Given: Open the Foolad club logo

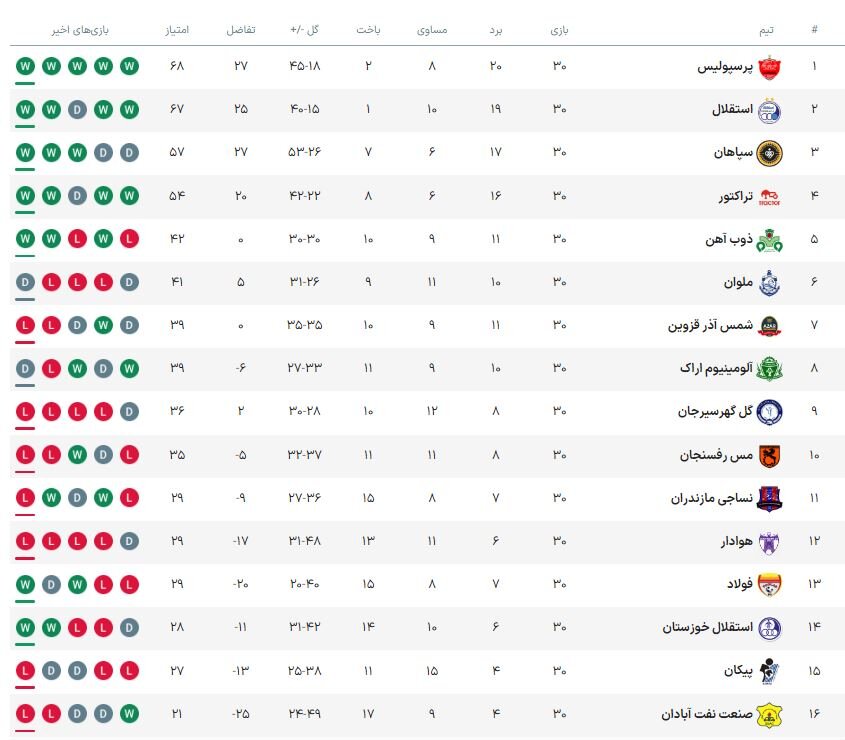Looking at the screenshot, I should click(769, 584).
